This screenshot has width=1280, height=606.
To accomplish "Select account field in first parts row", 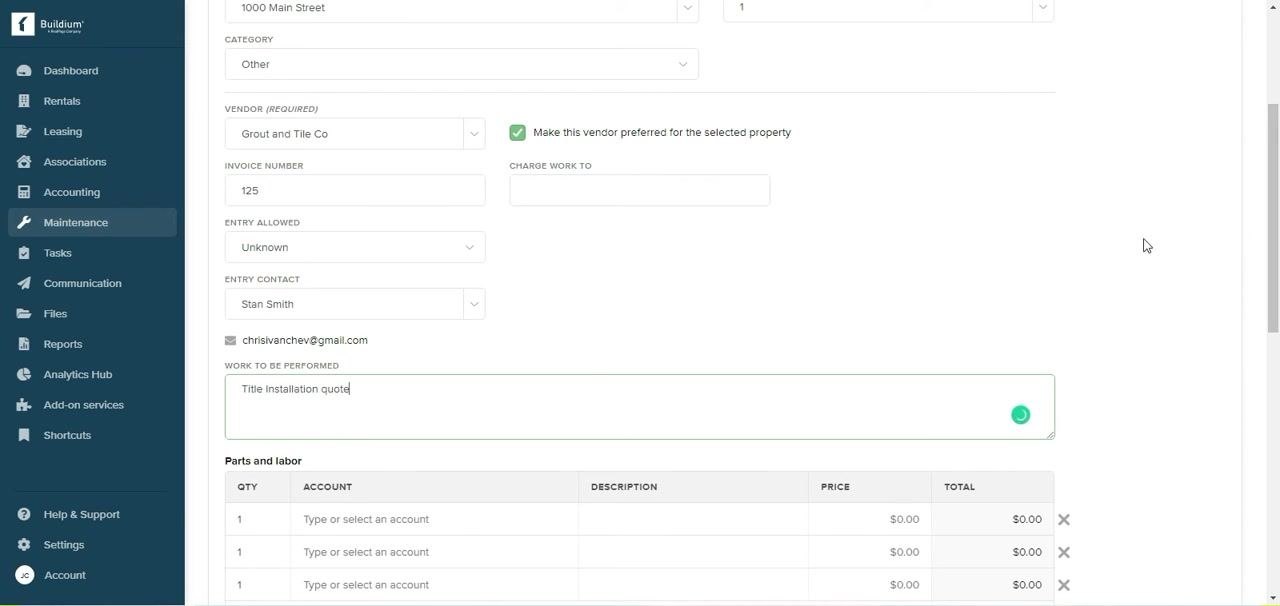I will pyautogui.click(x=434, y=520).
